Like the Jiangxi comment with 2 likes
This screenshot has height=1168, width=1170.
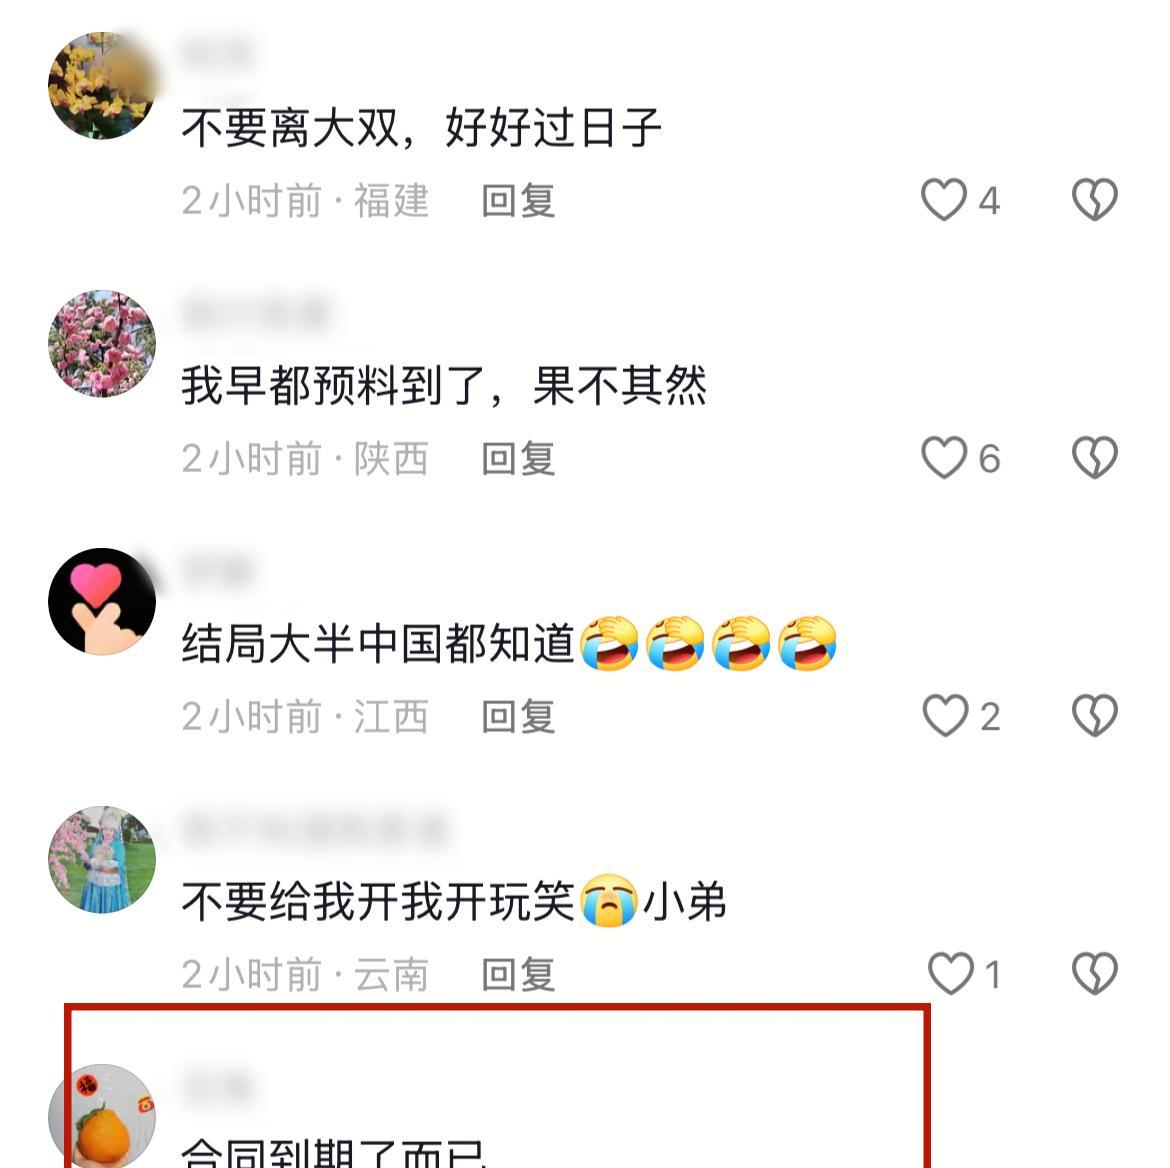[x=945, y=715]
